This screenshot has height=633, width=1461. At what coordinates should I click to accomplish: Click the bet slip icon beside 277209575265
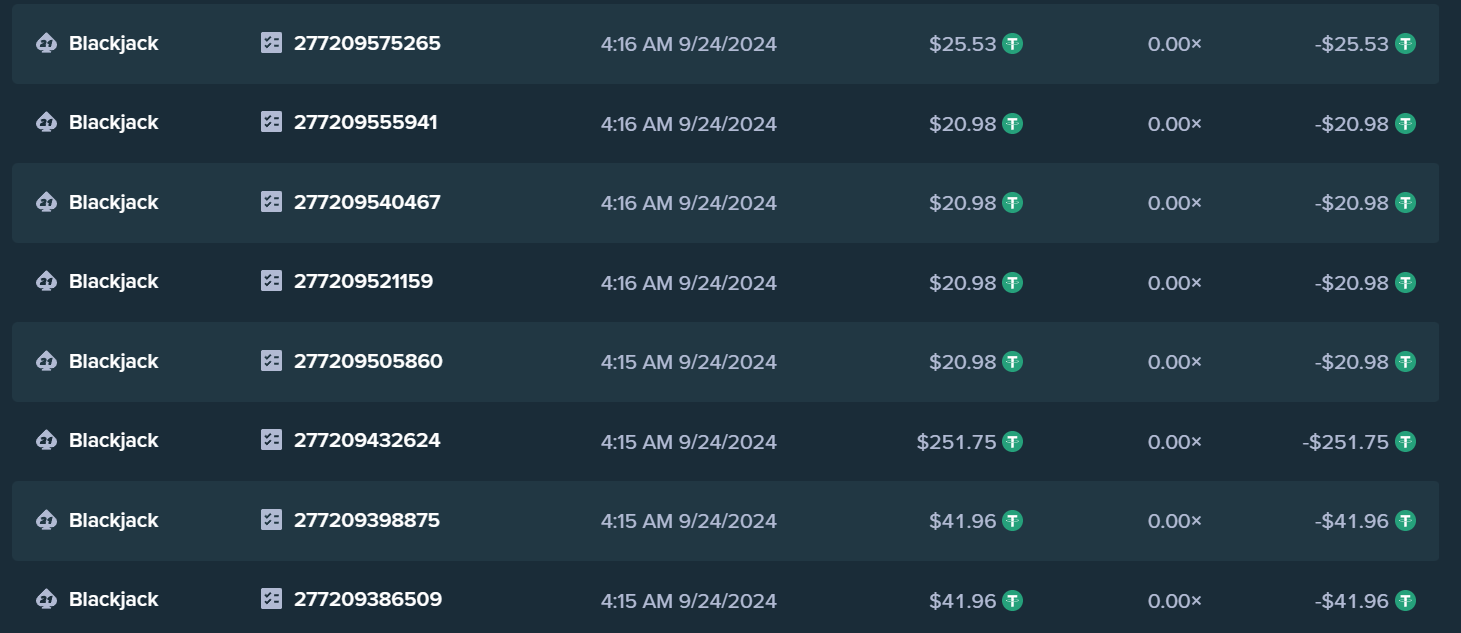click(271, 43)
